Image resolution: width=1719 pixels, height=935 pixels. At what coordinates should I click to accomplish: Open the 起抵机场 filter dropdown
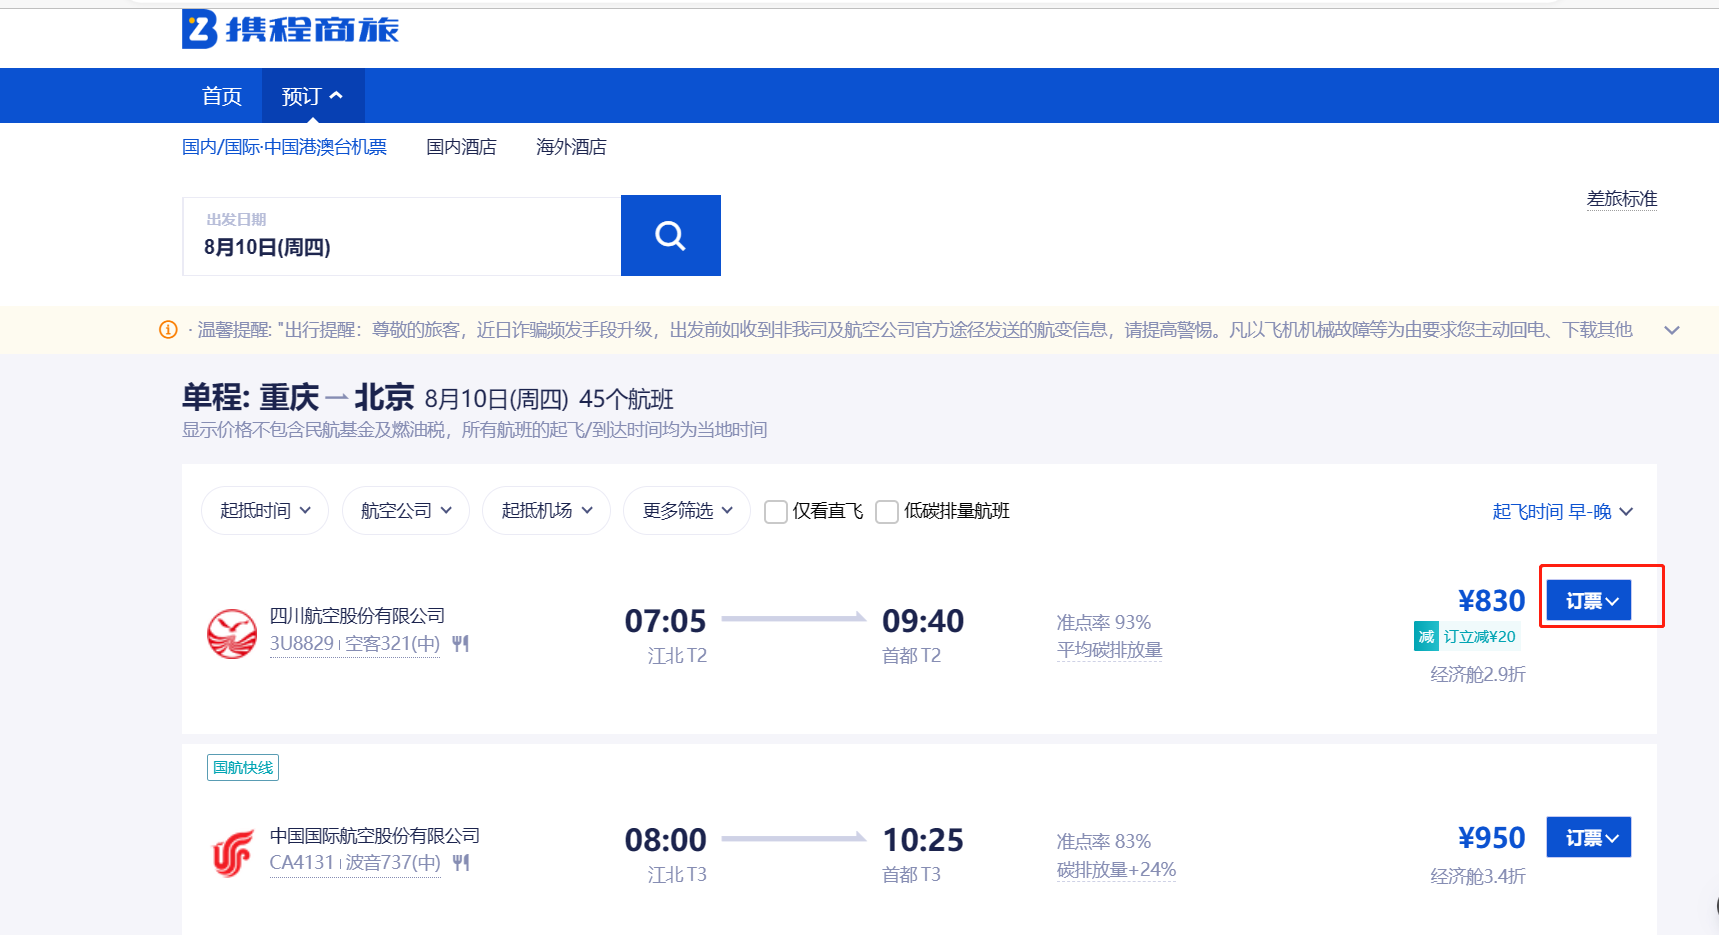(546, 510)
